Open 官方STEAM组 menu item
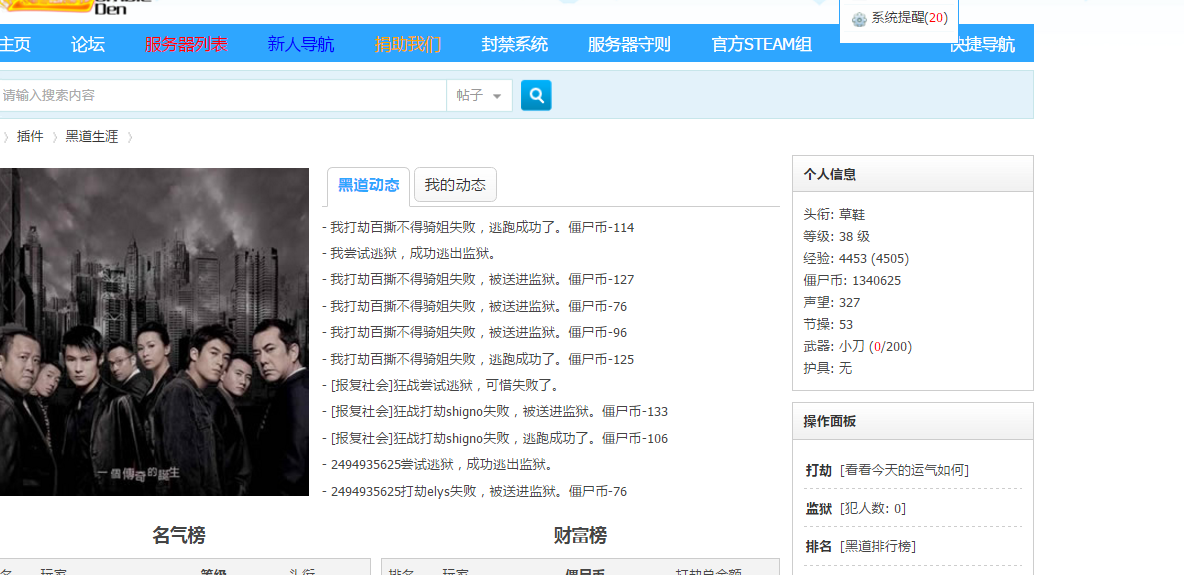Viewport: 1184px width, 575px height. pos(761,44)
